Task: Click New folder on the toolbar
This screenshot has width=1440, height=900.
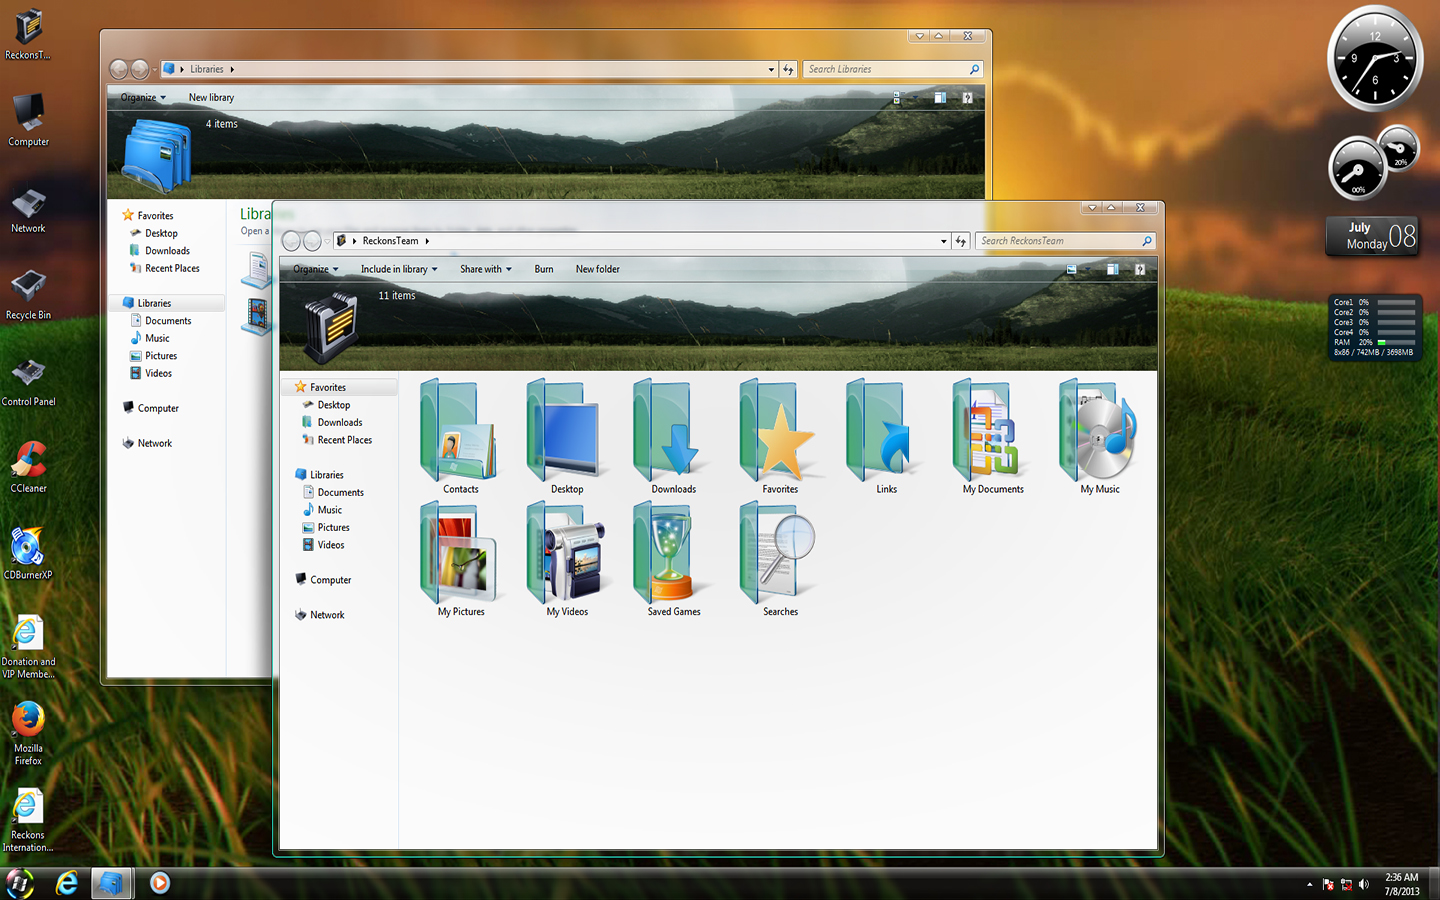Action: (597, 268)
